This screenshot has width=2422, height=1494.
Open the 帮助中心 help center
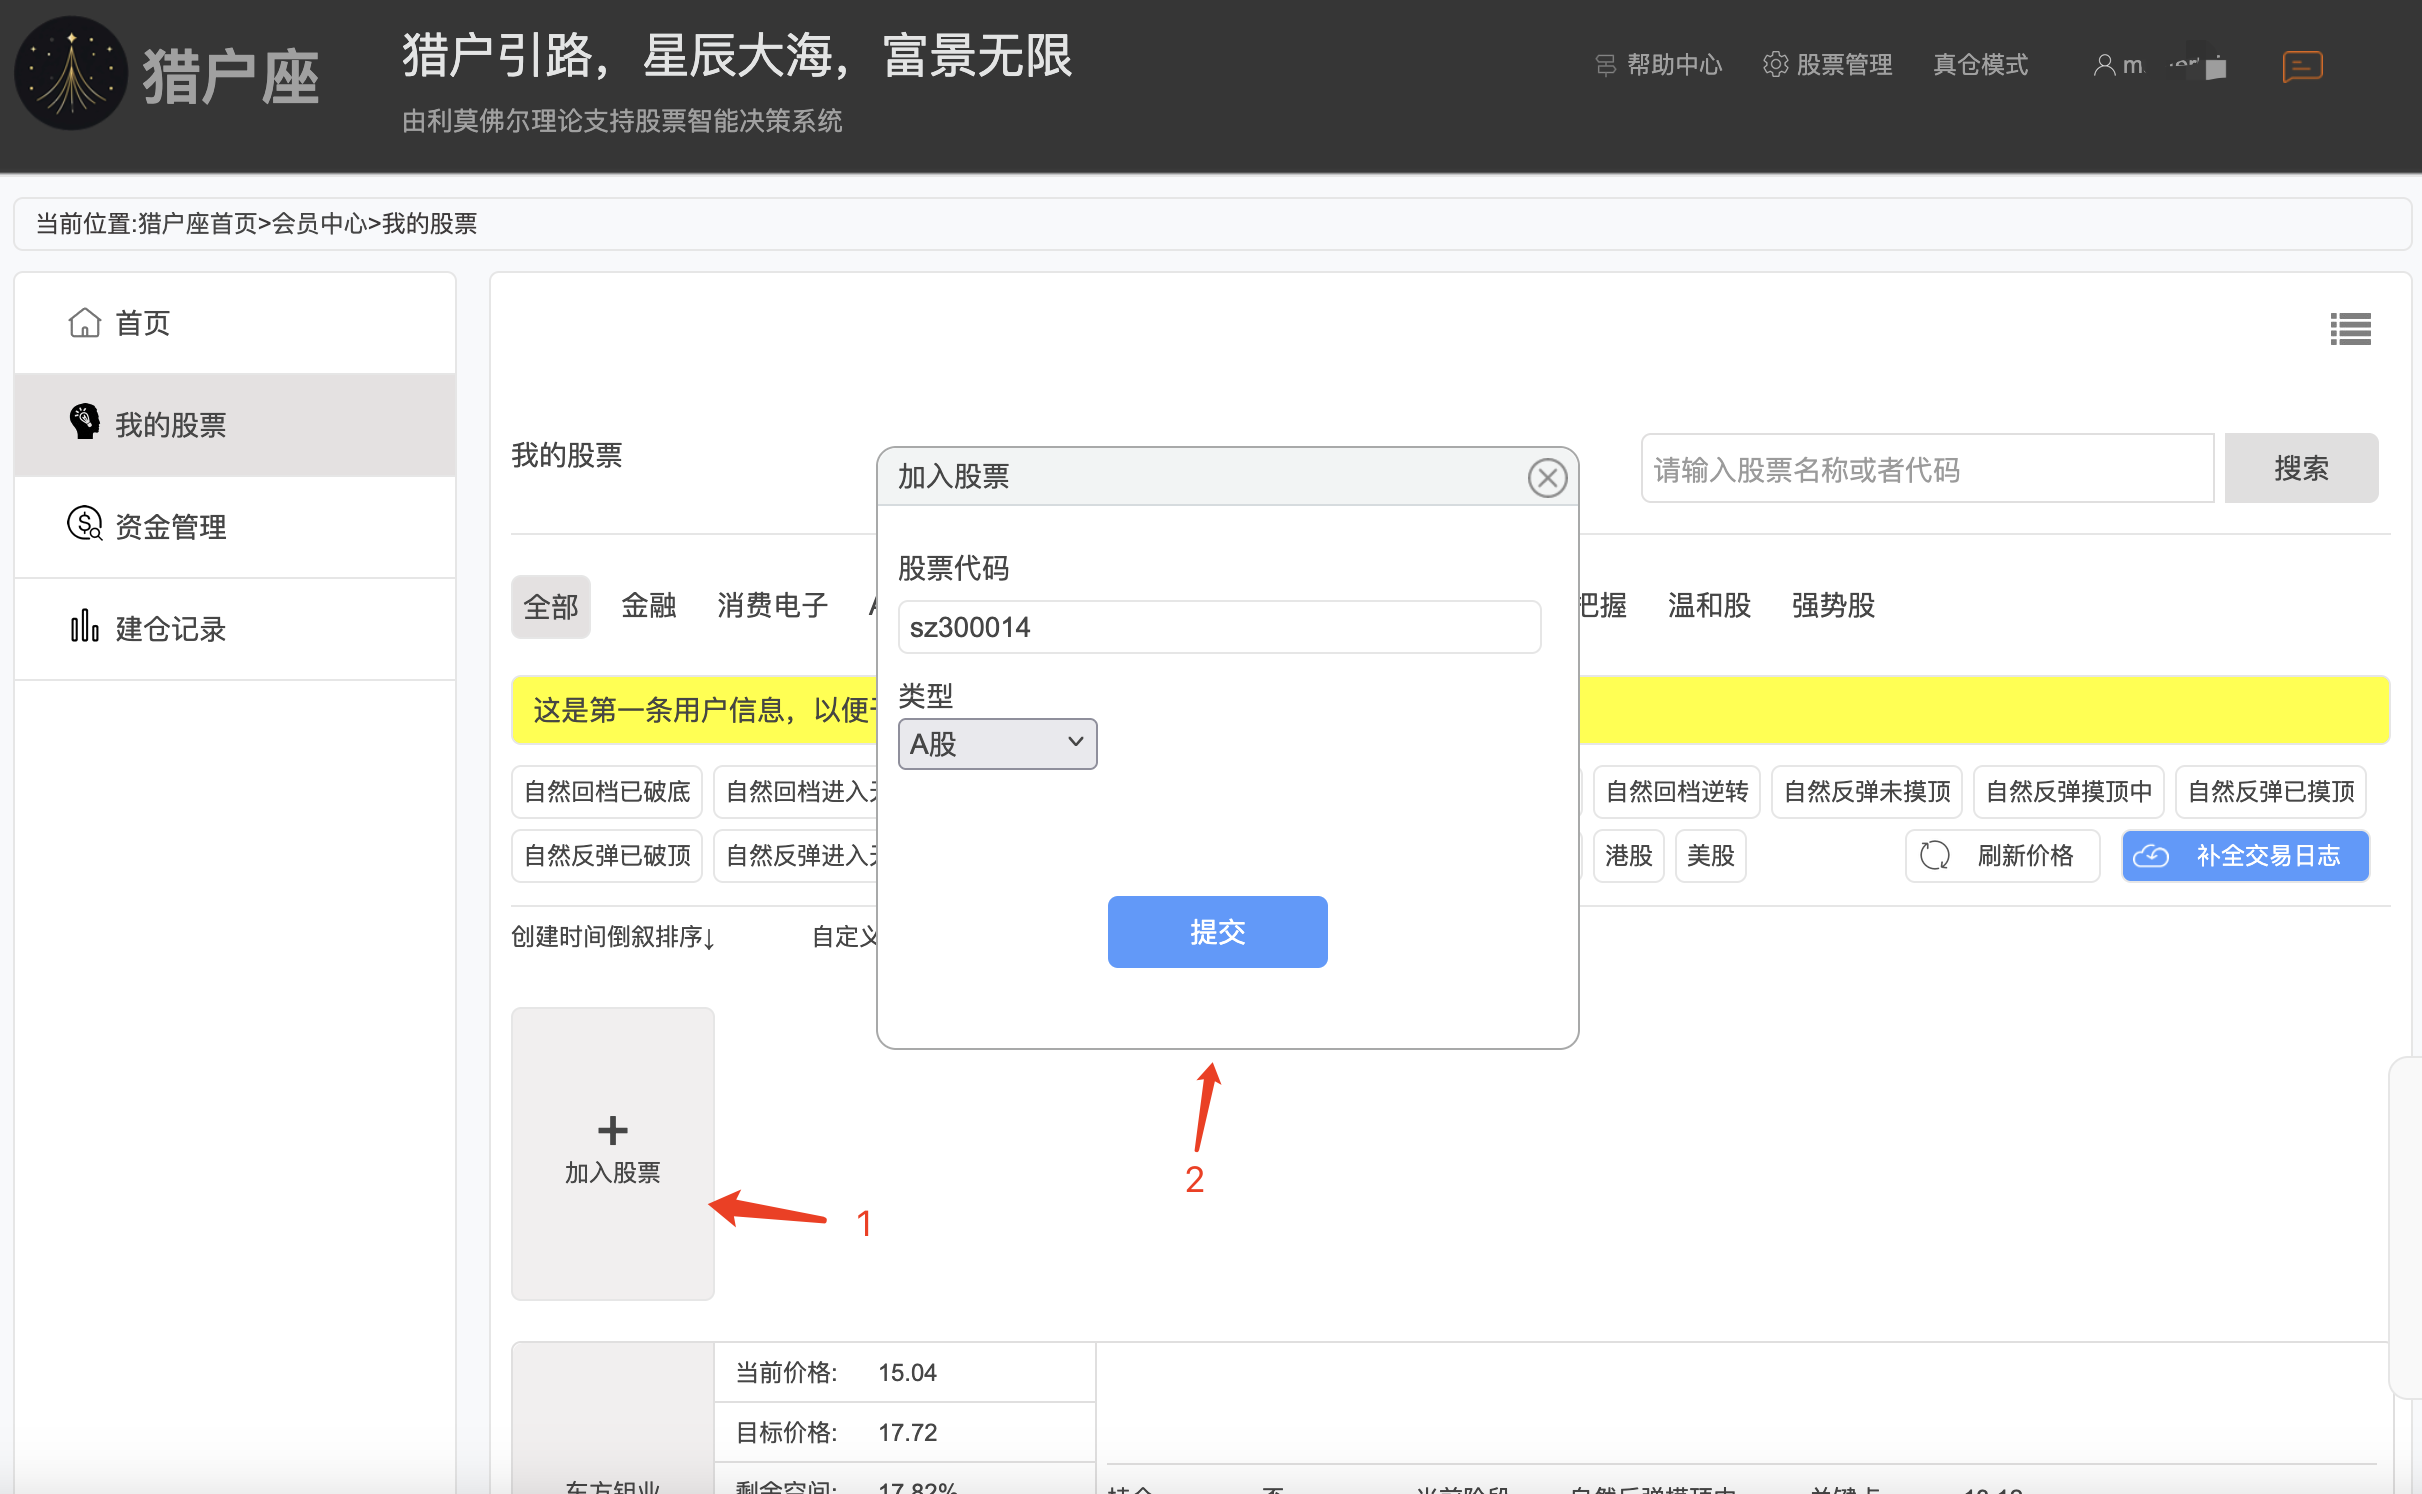pyautogui.click(x=1658, y=65)
